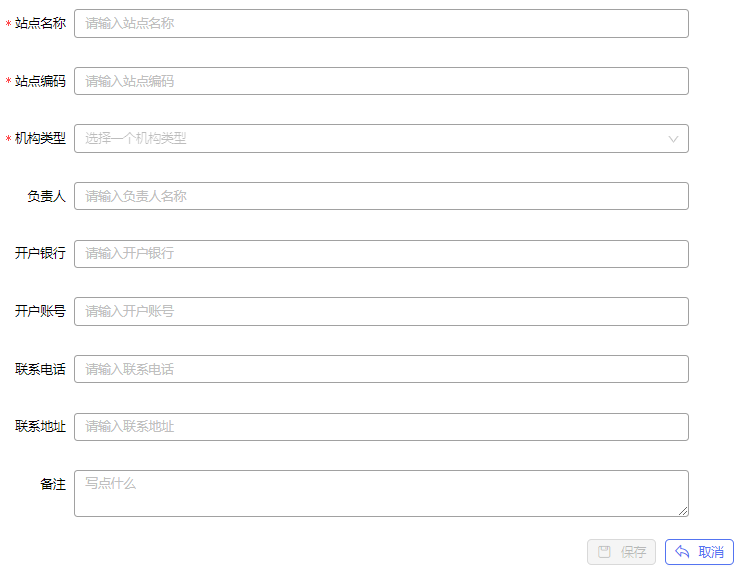Click the 保存 button

click(621, 552)
